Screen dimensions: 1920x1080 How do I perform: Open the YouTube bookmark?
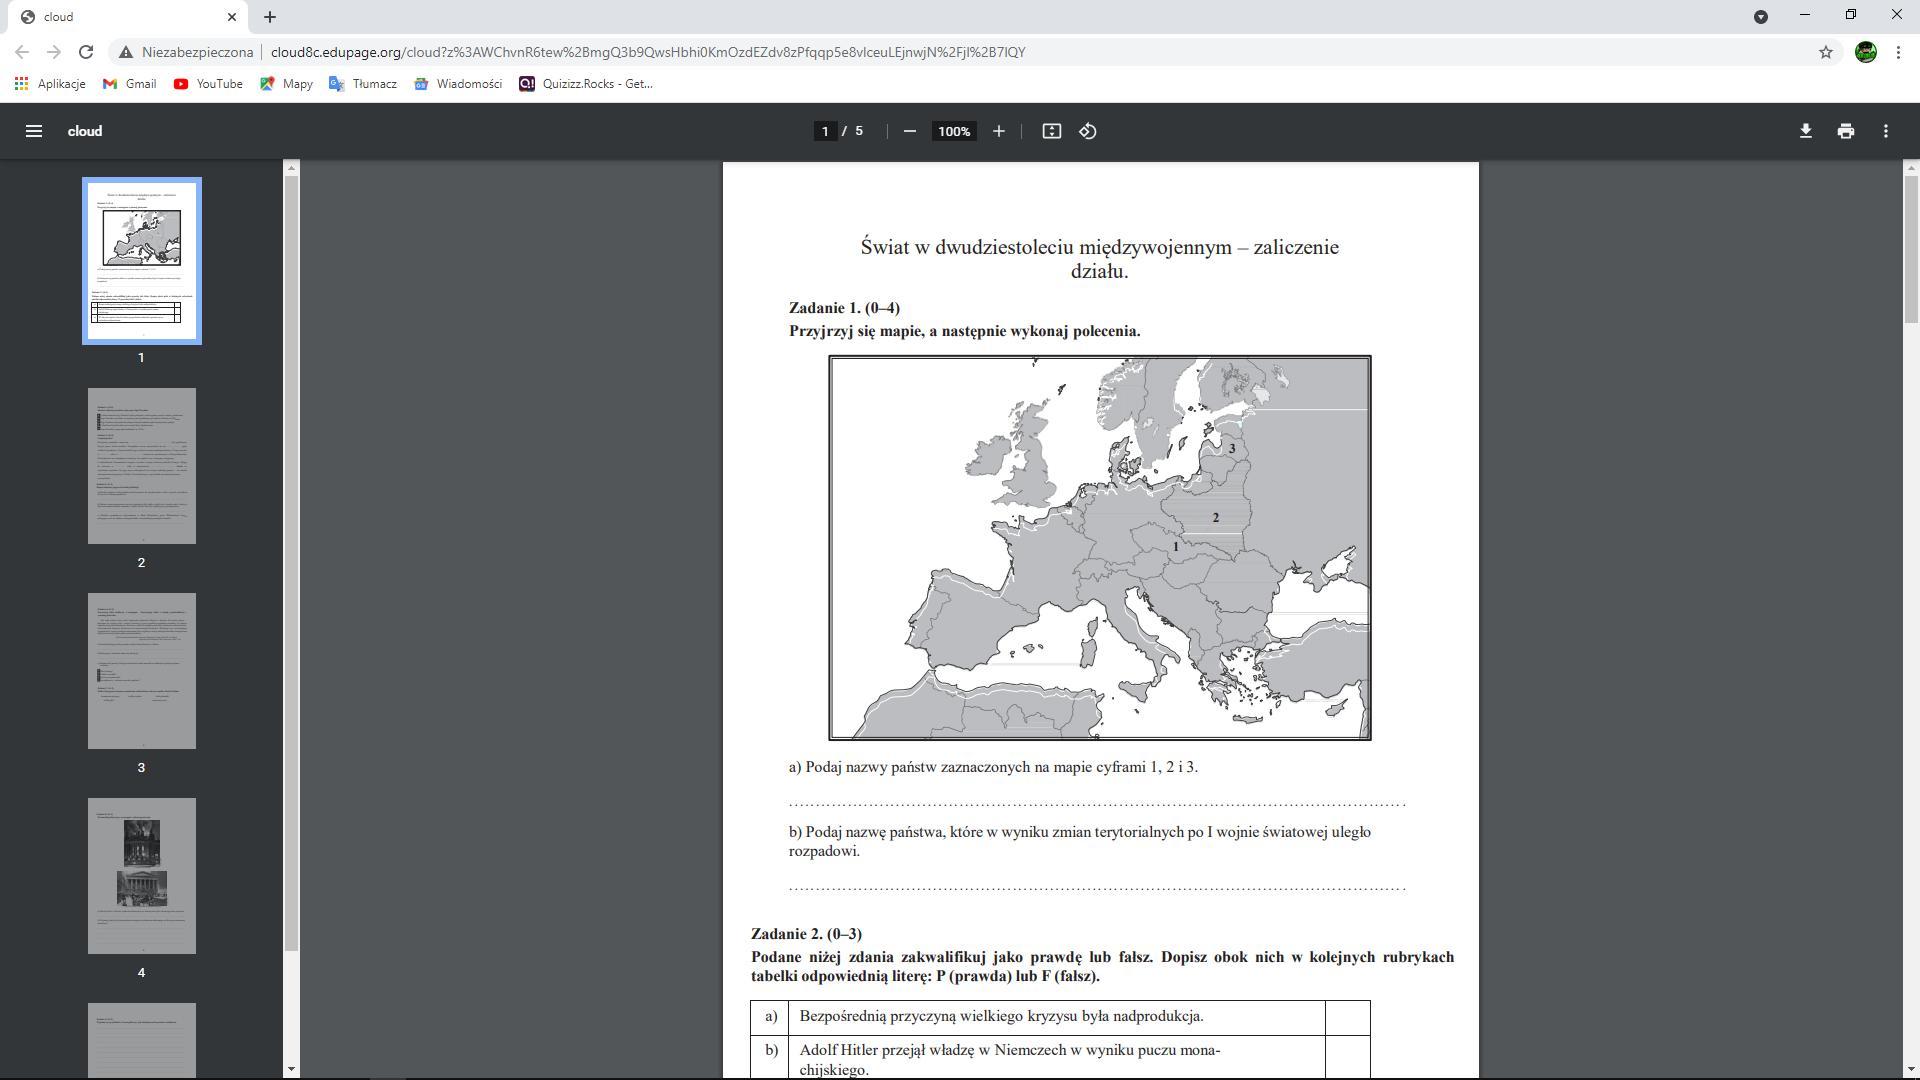coord(208,84)
